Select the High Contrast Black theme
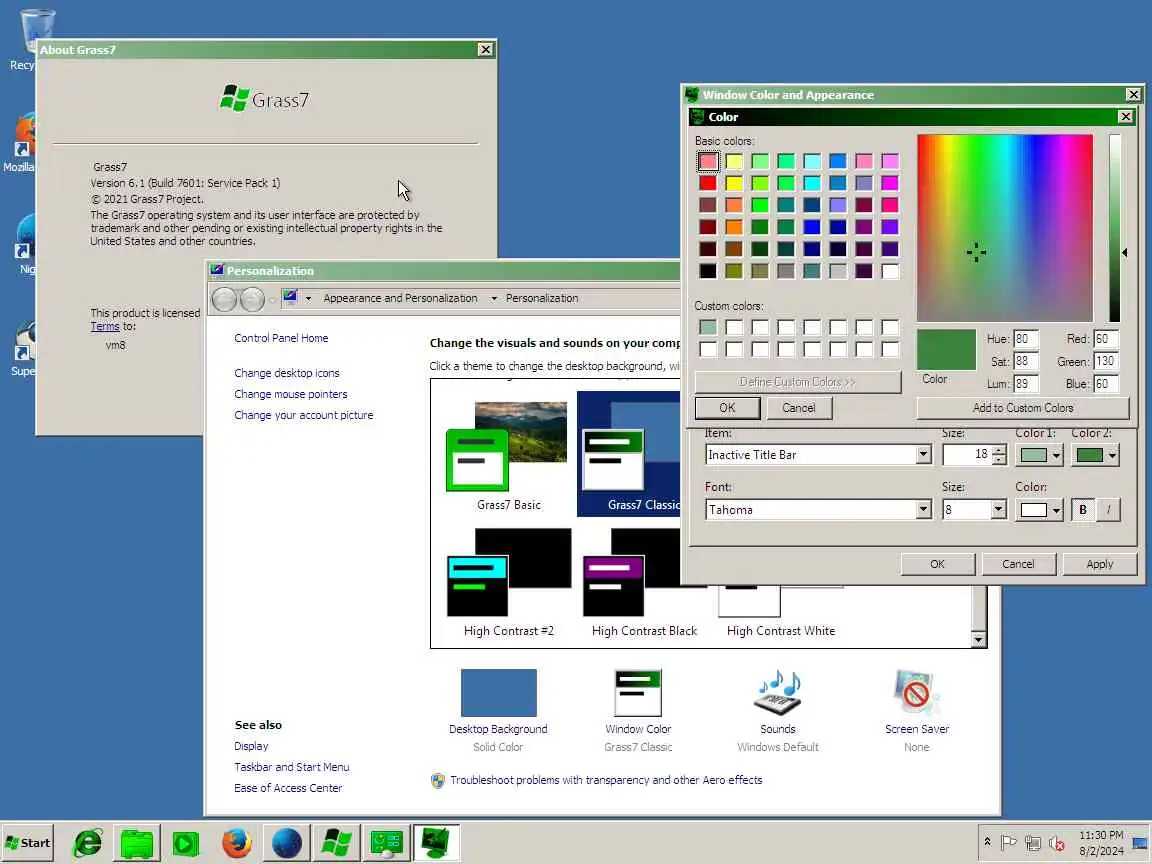The width and height of the screenshot is (1152, 864). (x=644, y=583)
